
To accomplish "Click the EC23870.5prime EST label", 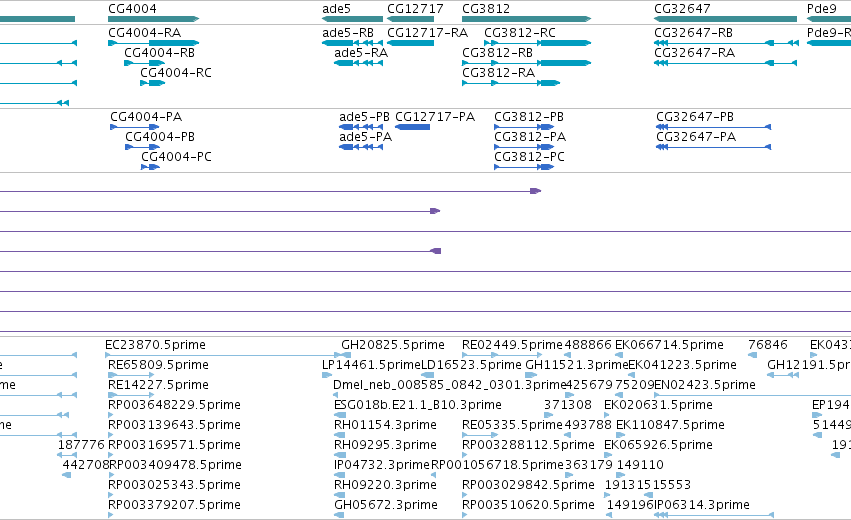I will pyautogui.click(x=155, y=345).
